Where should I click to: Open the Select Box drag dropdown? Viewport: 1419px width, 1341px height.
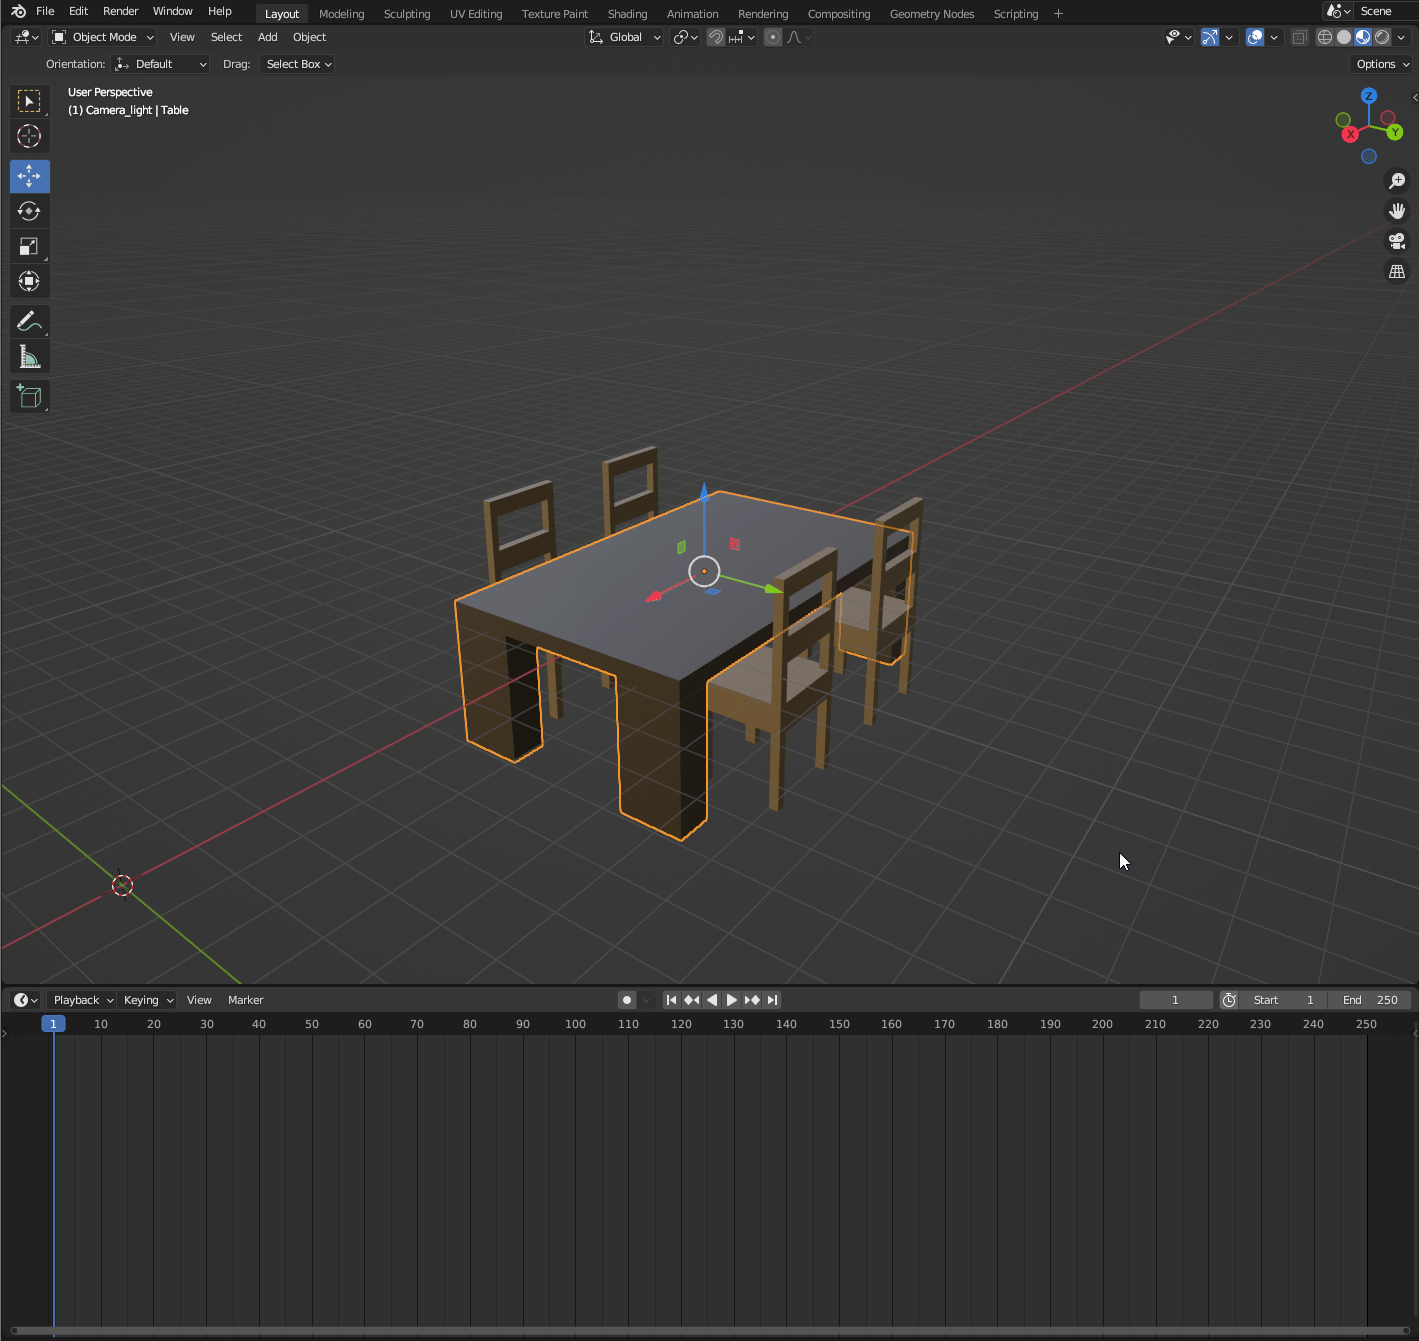pos(296,63)
